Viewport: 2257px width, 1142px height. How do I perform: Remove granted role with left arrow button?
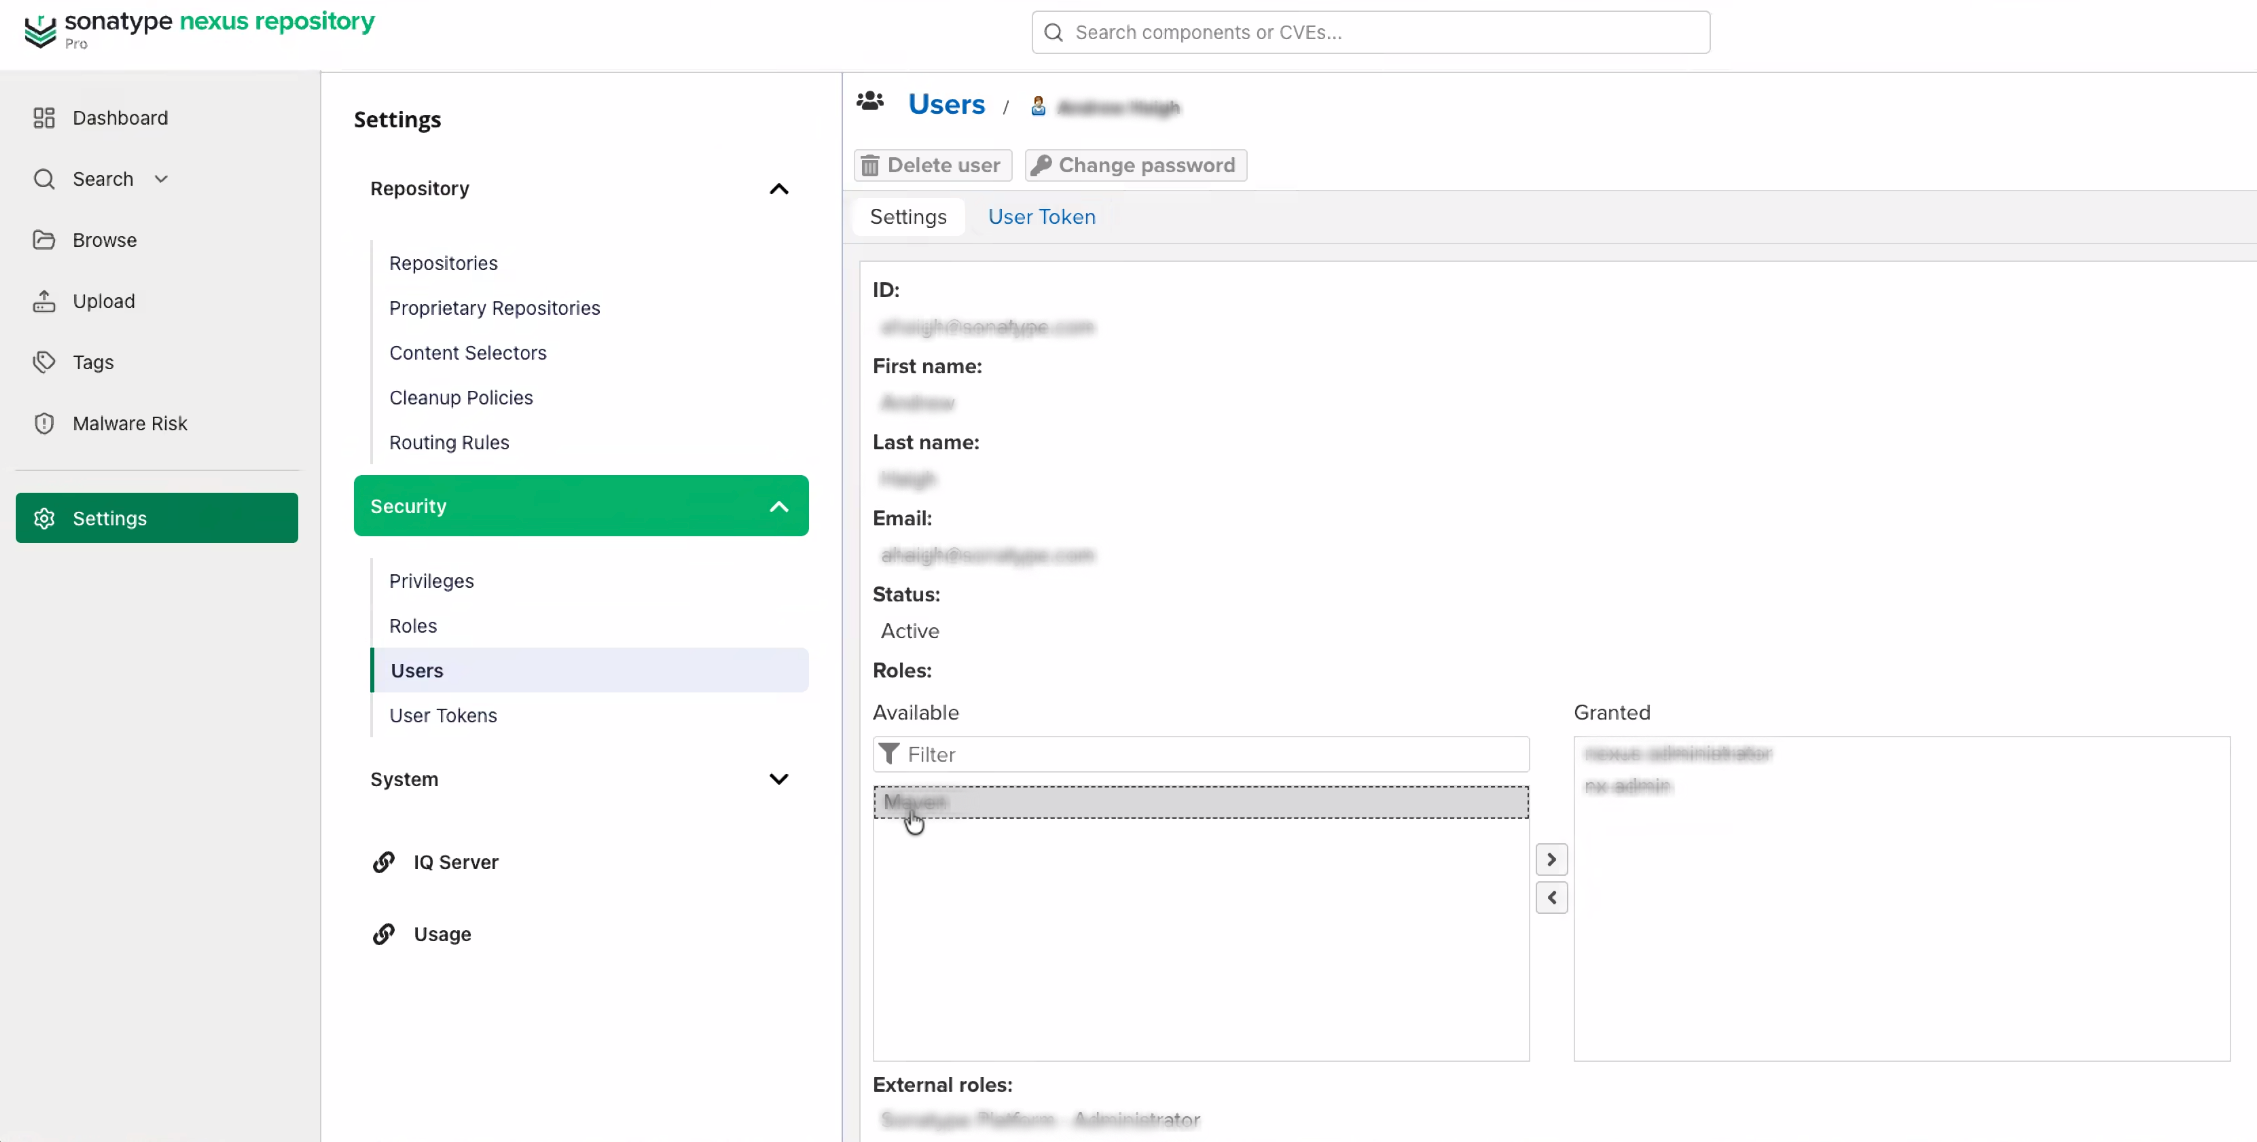[x=1551, y=898]
